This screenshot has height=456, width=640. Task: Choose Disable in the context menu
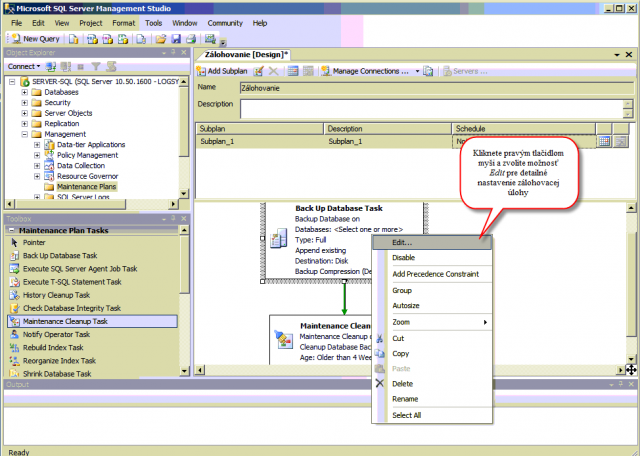(x=432, y=258)
